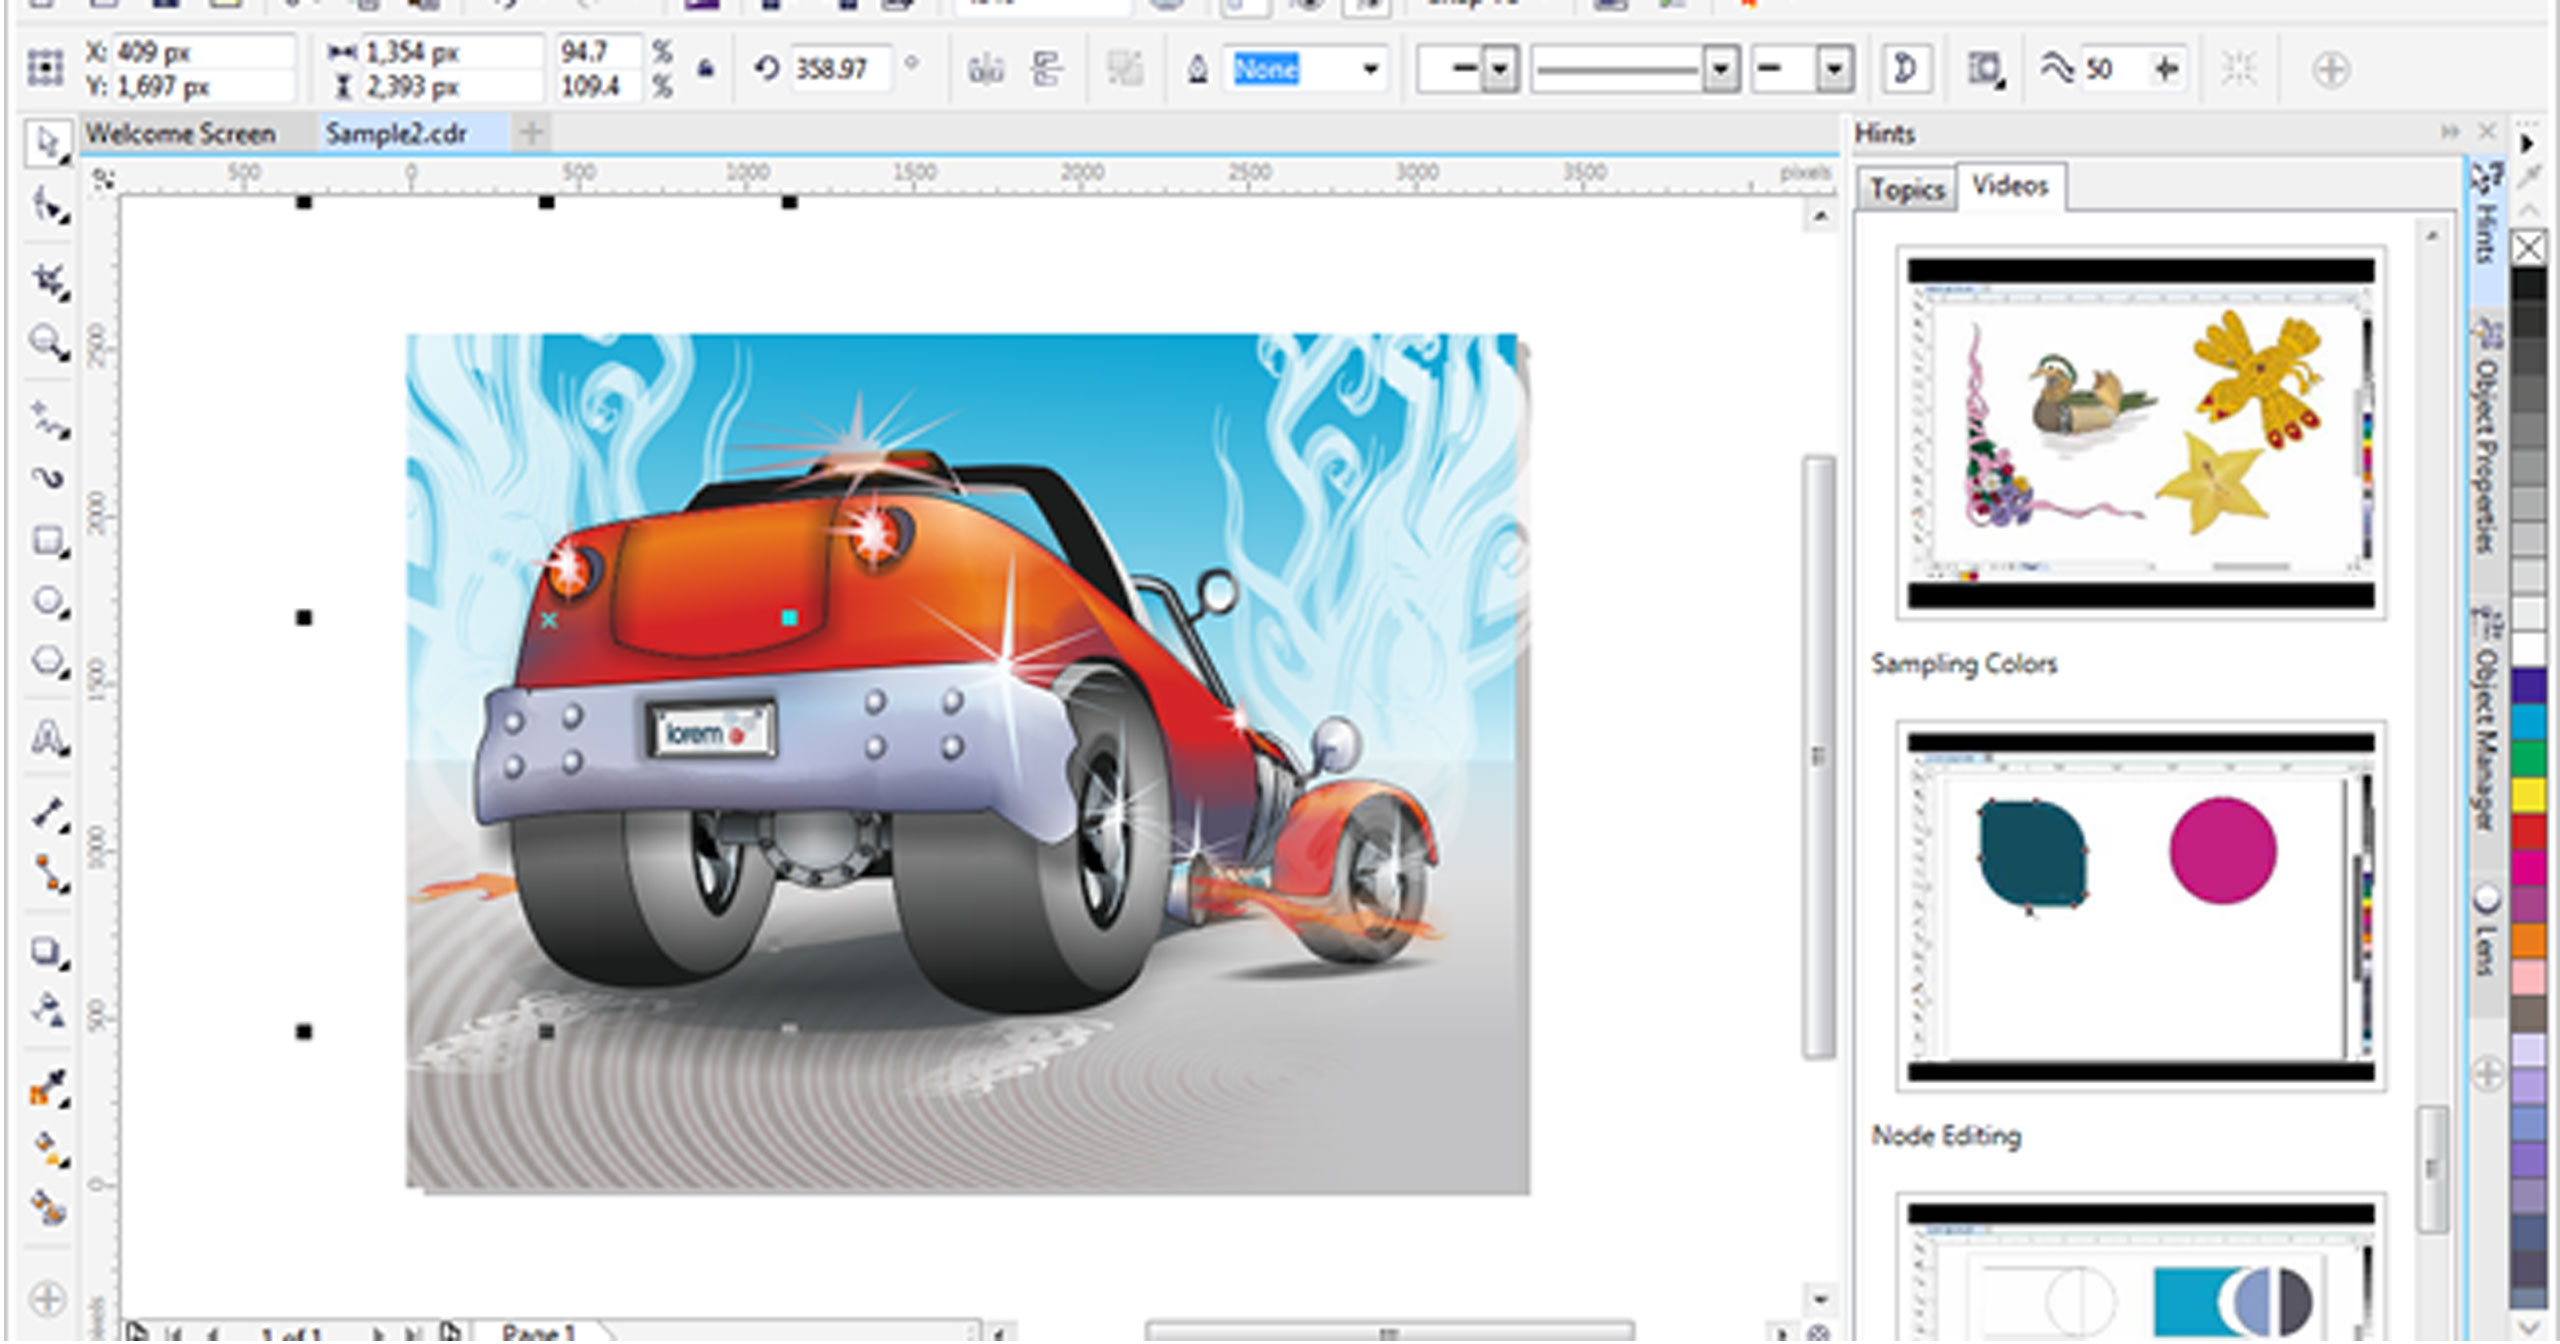Open the Sampling Colors video thumbnail
The width and height of the screenshot is (2560, 1344).
click(x=2140, y=433)
